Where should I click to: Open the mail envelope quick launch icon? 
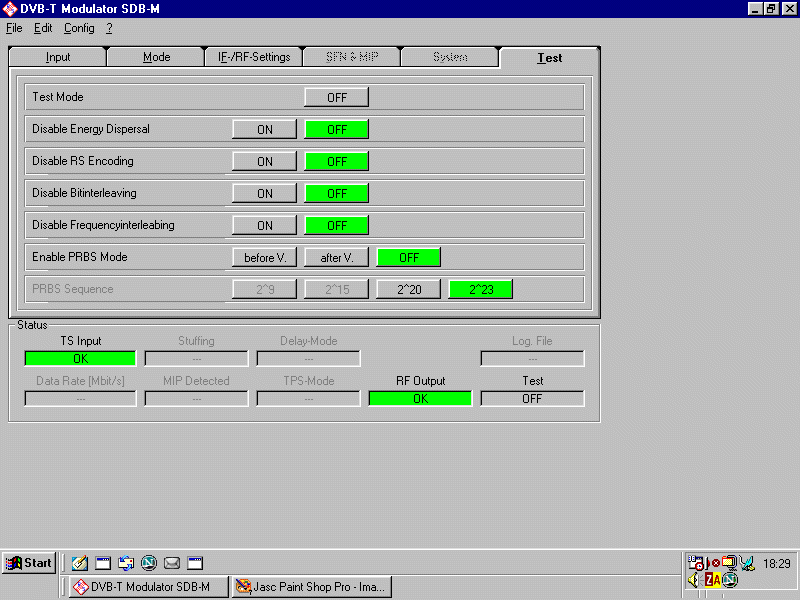point(172,563)
